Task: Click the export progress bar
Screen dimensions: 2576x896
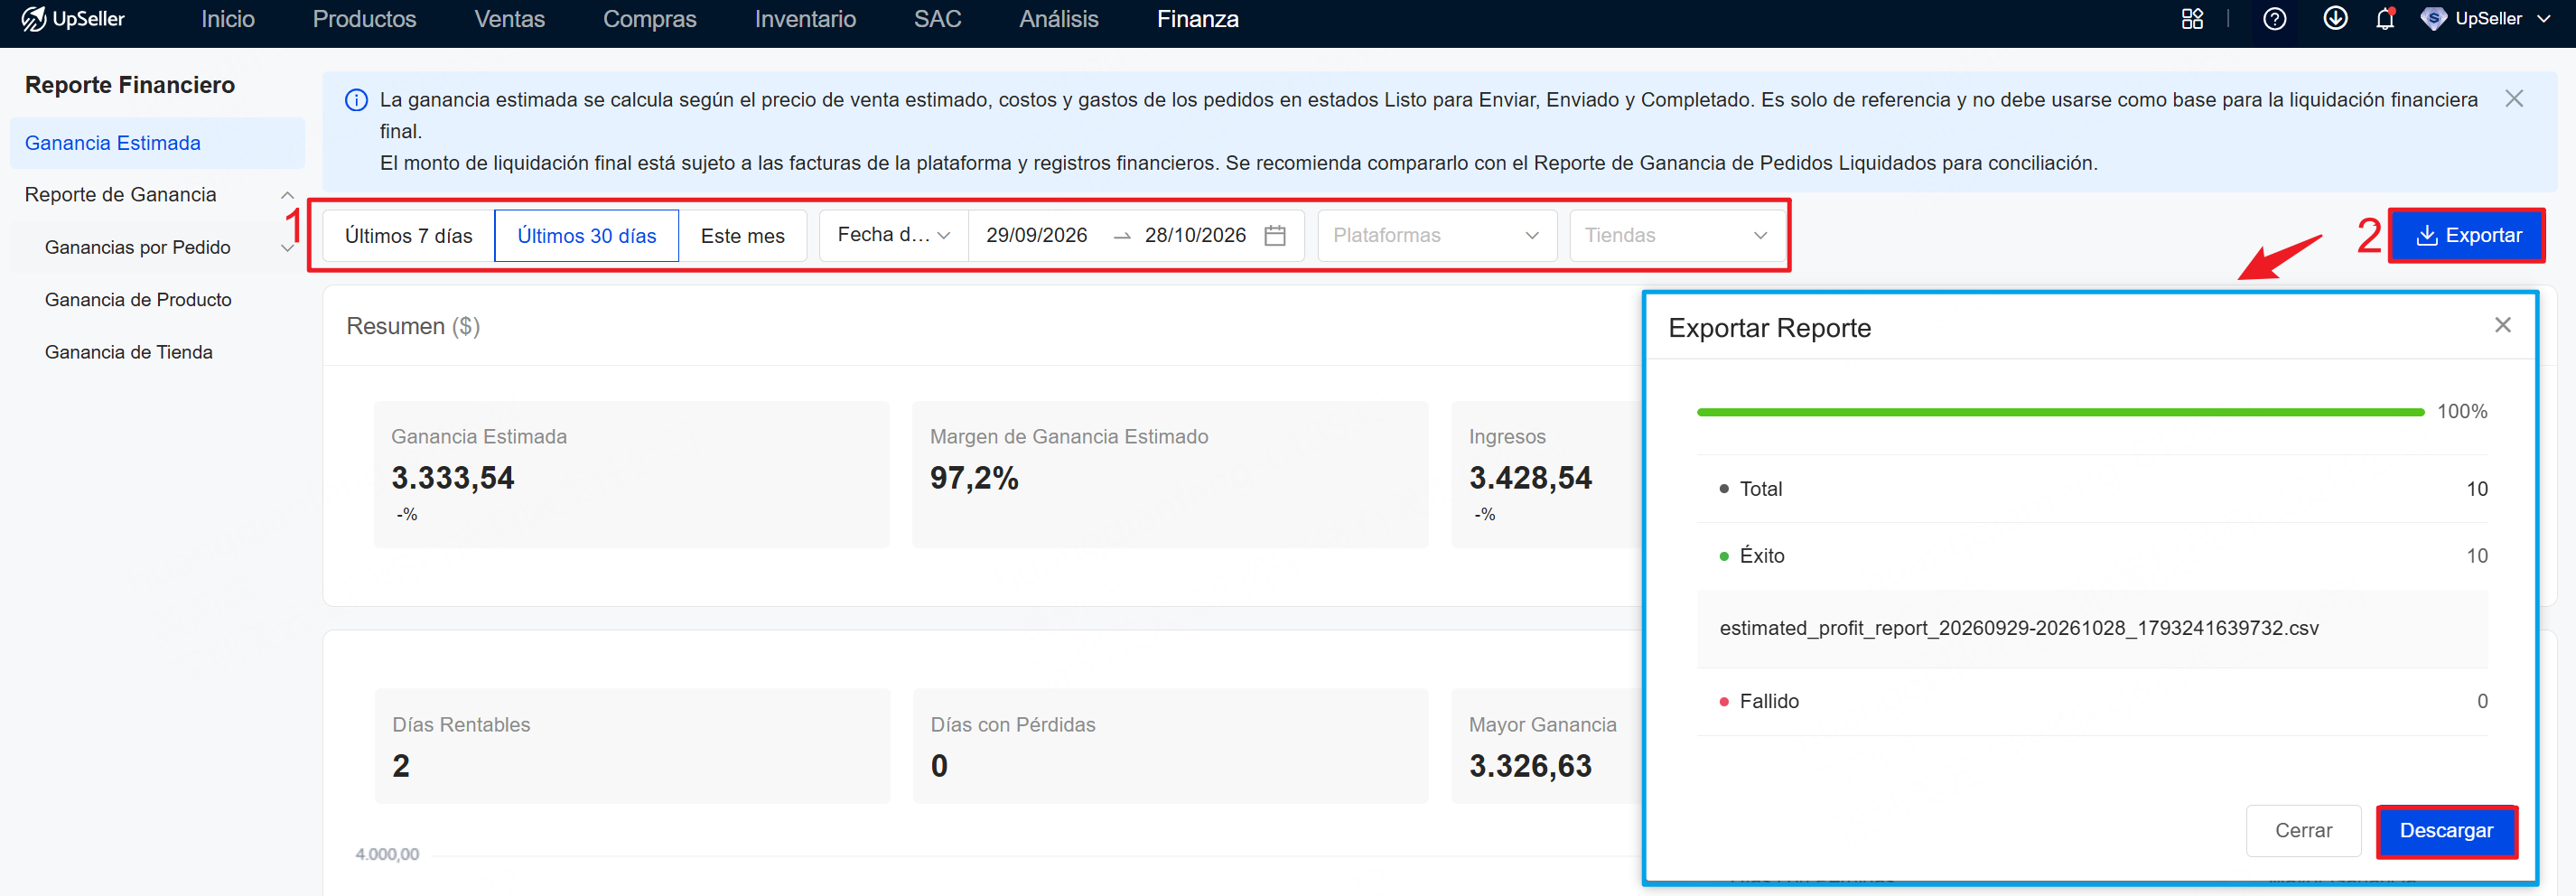Action: (x=2060, y=412)
